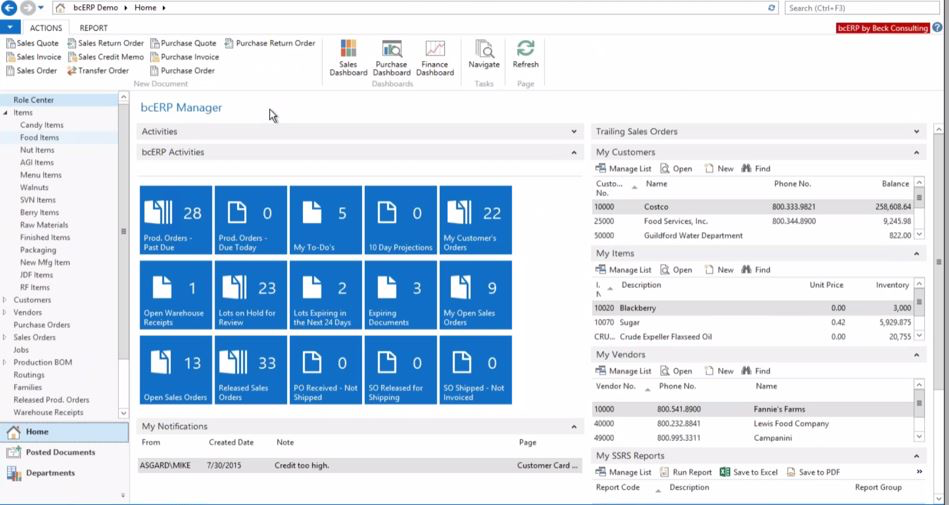This screenshot has height=505, width=949.
Task: Create a Purchase Return Order
Action: [x=270, y=43]
